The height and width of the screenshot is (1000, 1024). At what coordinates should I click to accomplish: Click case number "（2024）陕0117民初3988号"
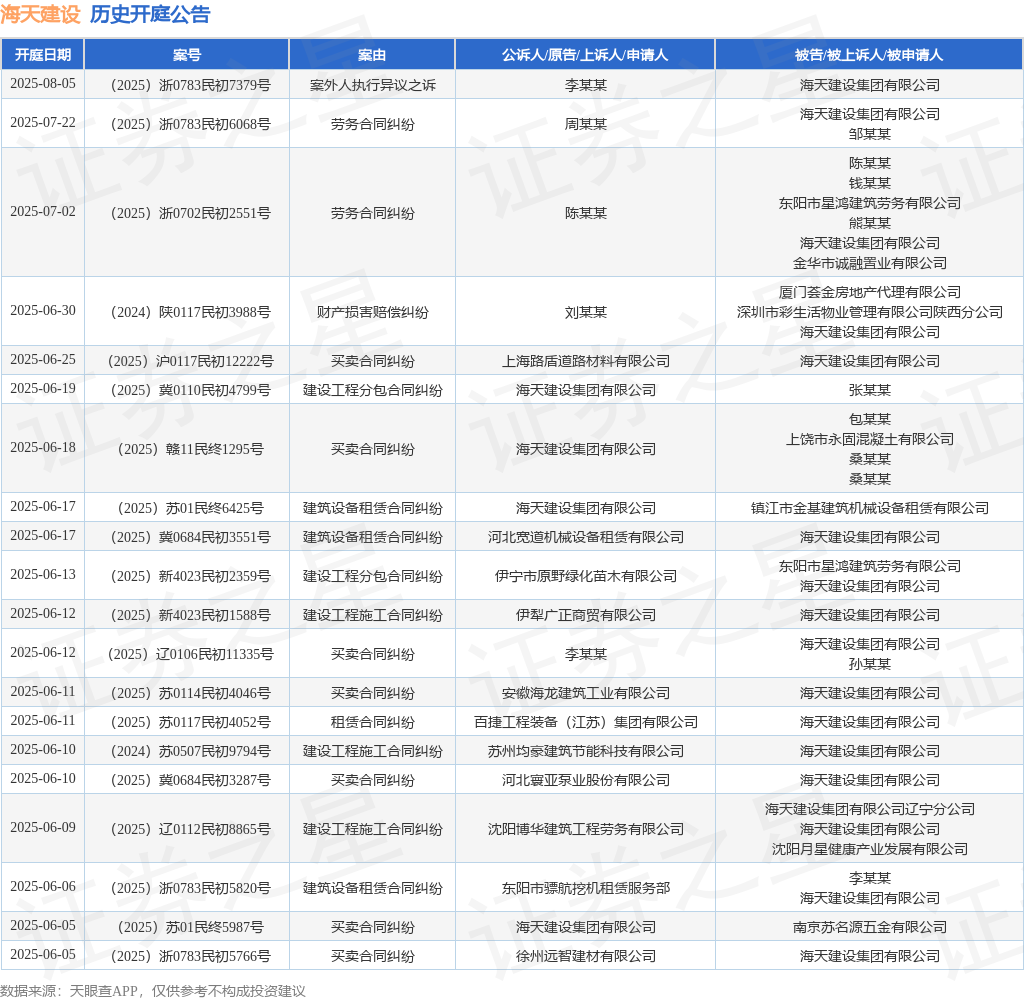coord(187,312)
